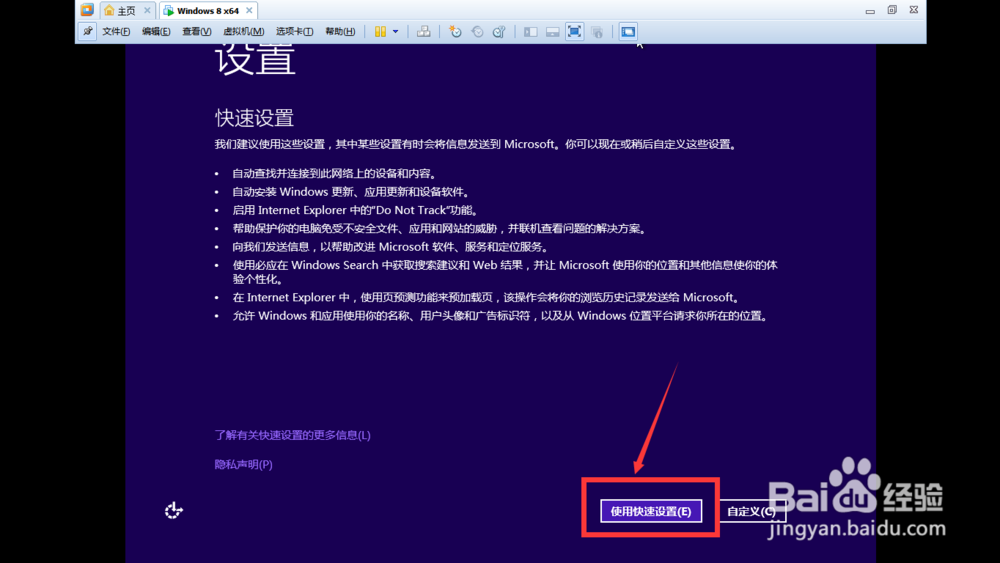This screenshot has width=1000, height=563.
Task: Click the 快速设置 heading text
Action: pyautogui.click(x=254, y=118)
